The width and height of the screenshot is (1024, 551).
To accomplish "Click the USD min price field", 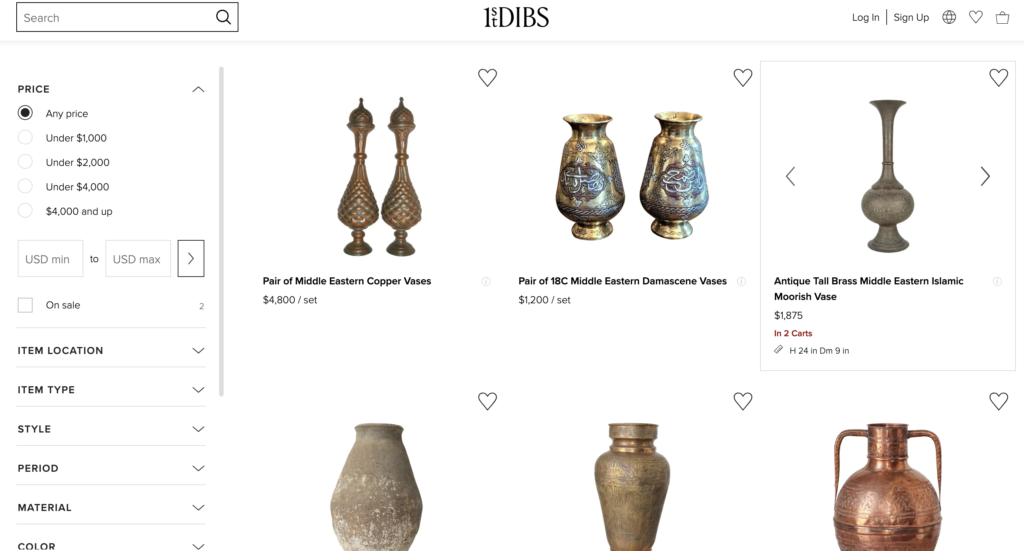I will (50, 259).
